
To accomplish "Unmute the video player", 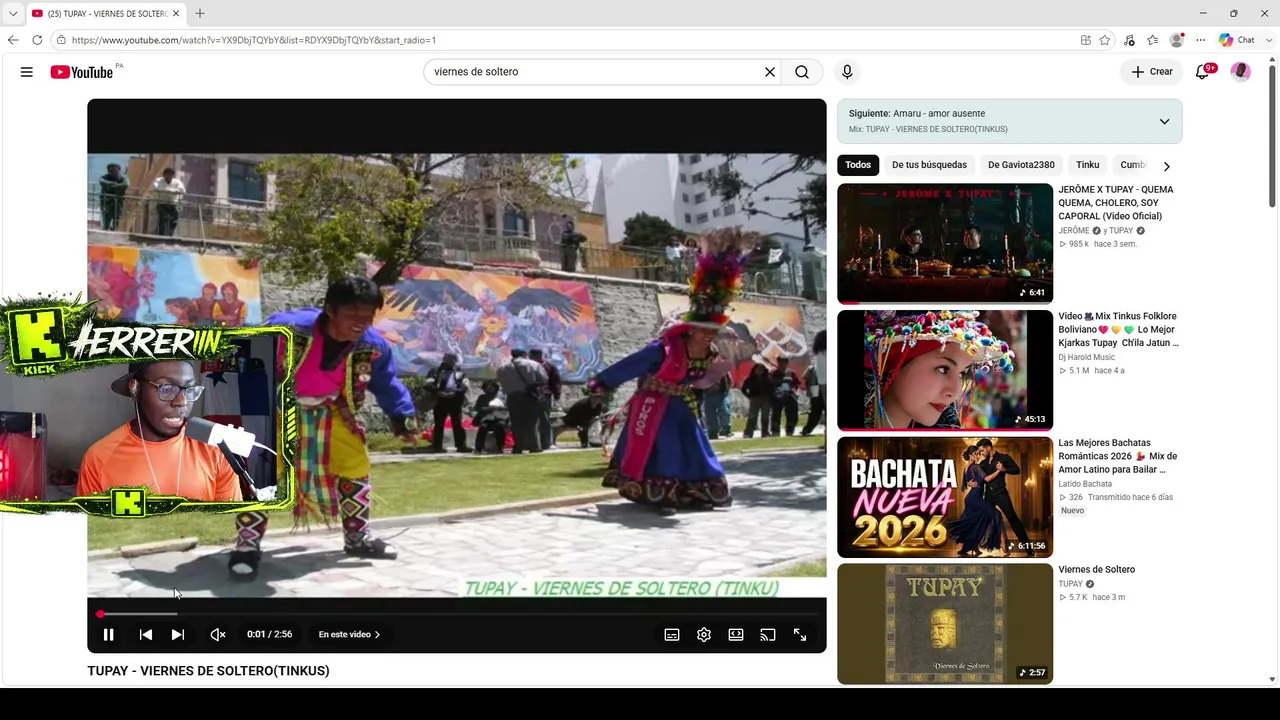I will tap(218, 634).
